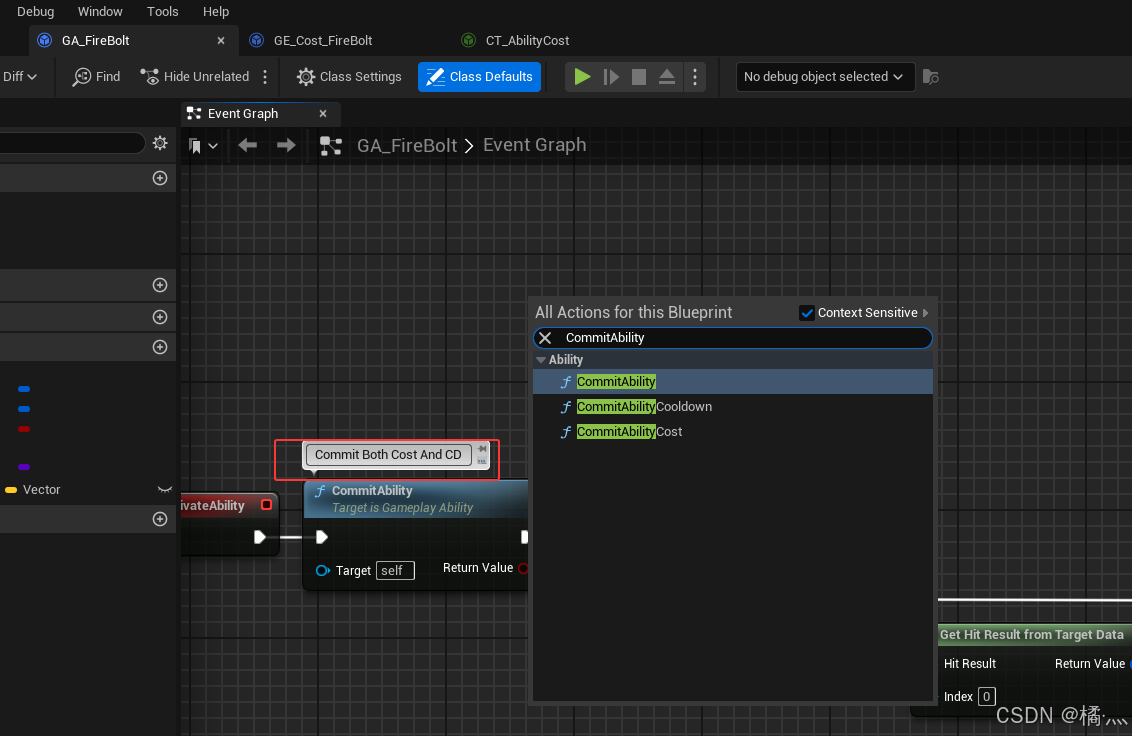Switch to GE_Cost_FireBolt tab

(x=323, y=40)
